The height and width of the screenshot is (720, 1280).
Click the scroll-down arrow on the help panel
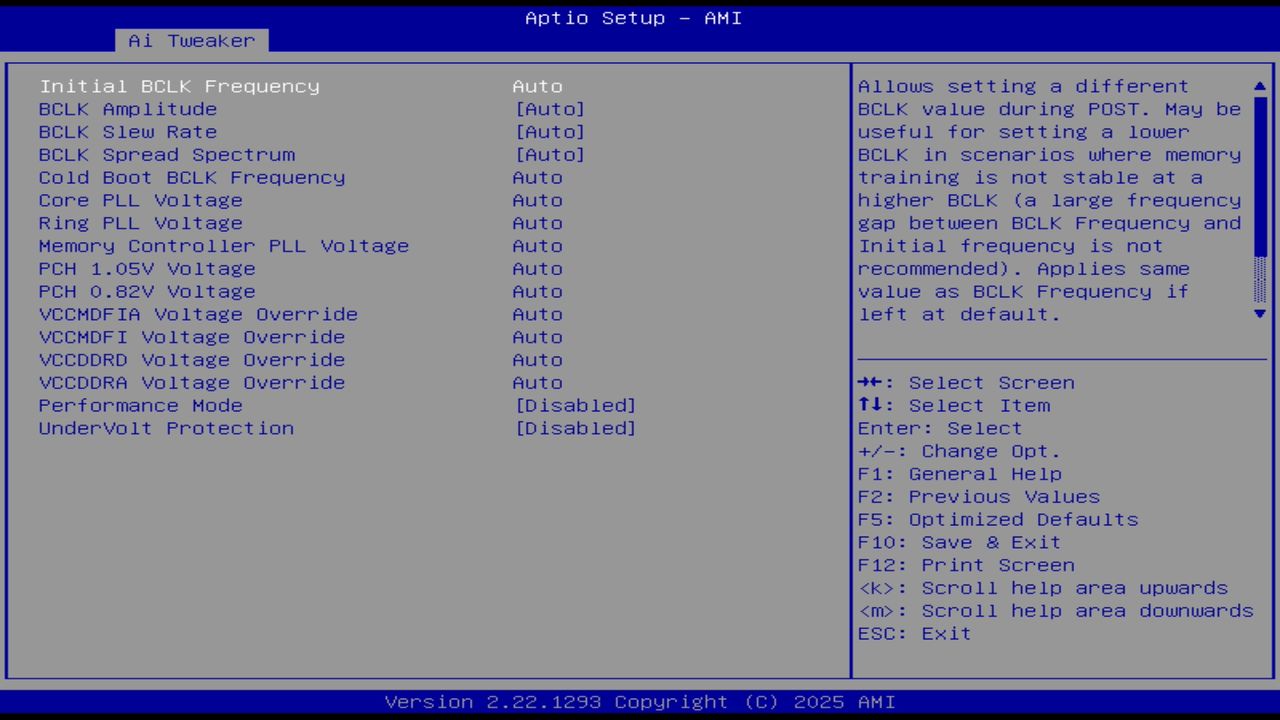click(x=1259, y=313)
